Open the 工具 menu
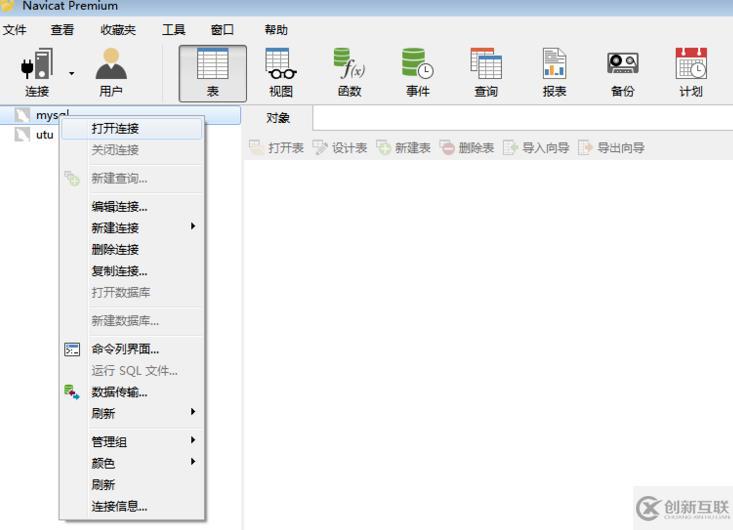This screenshot has width=733, height=530. pos(173,30)
